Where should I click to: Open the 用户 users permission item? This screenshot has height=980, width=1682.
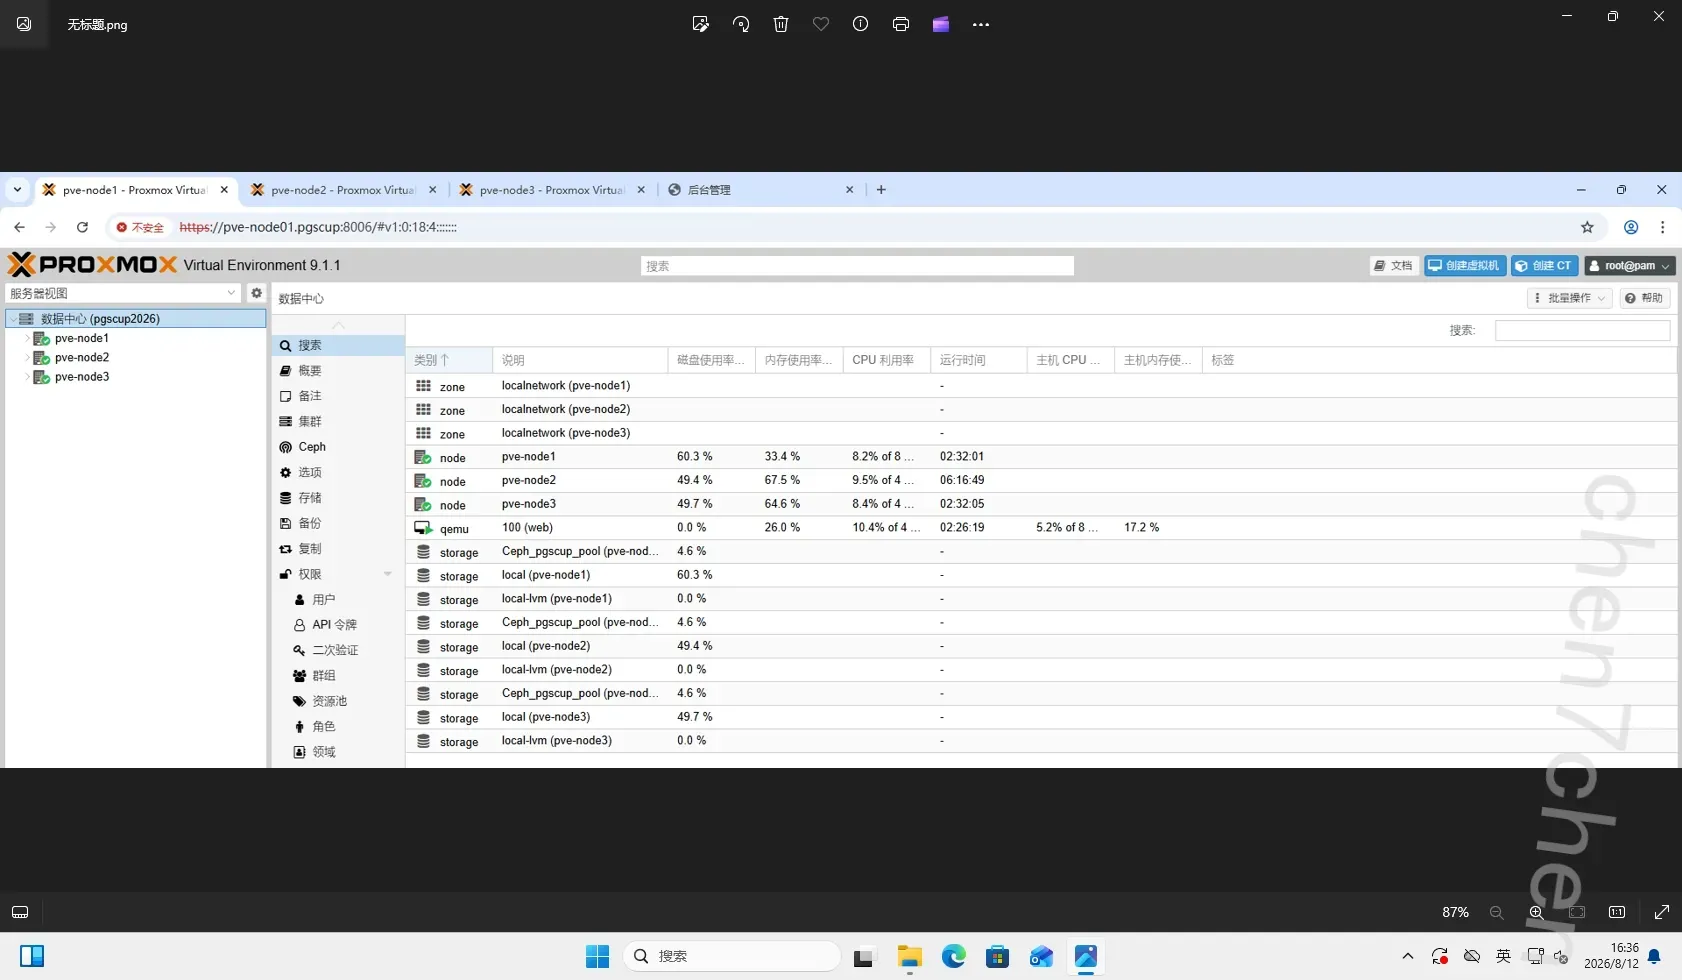pyautogui.click(x=338, y=600)
